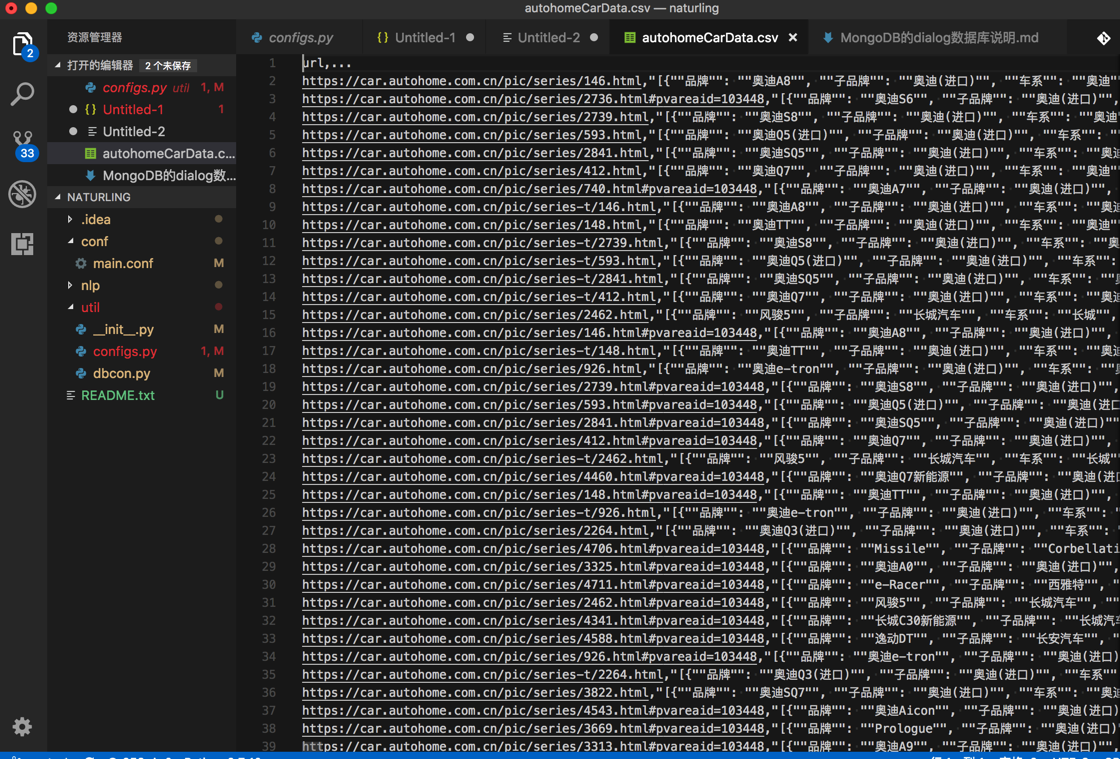
Task: Select the autohomeCarData.csv tab
Action: click(x=709, y=38)
